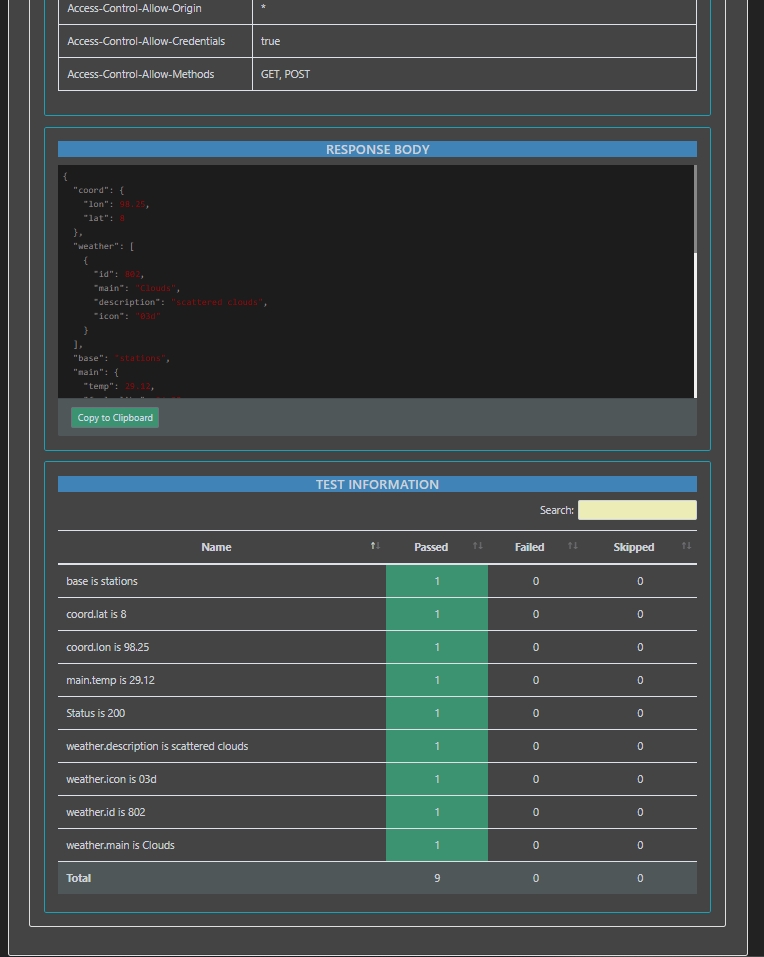
Task: Click the "base" line in response JSON
Action: point(121,358)
